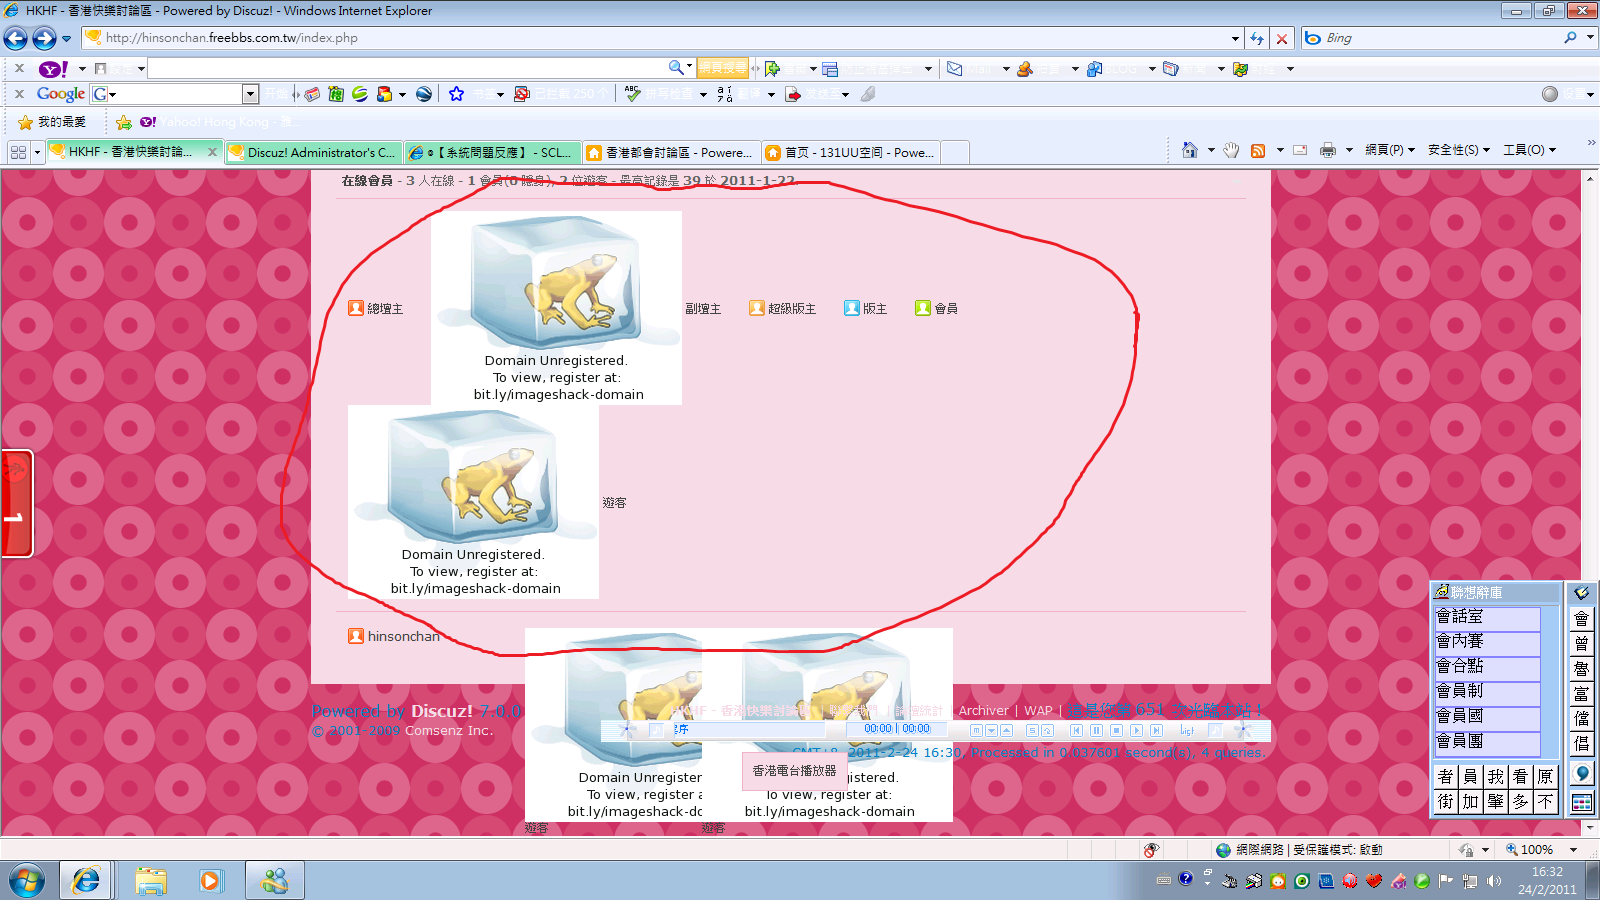This screenshot has width=1600, height=900.
Task: Expand the address bar history dropdown
Action: (1235, 38)
